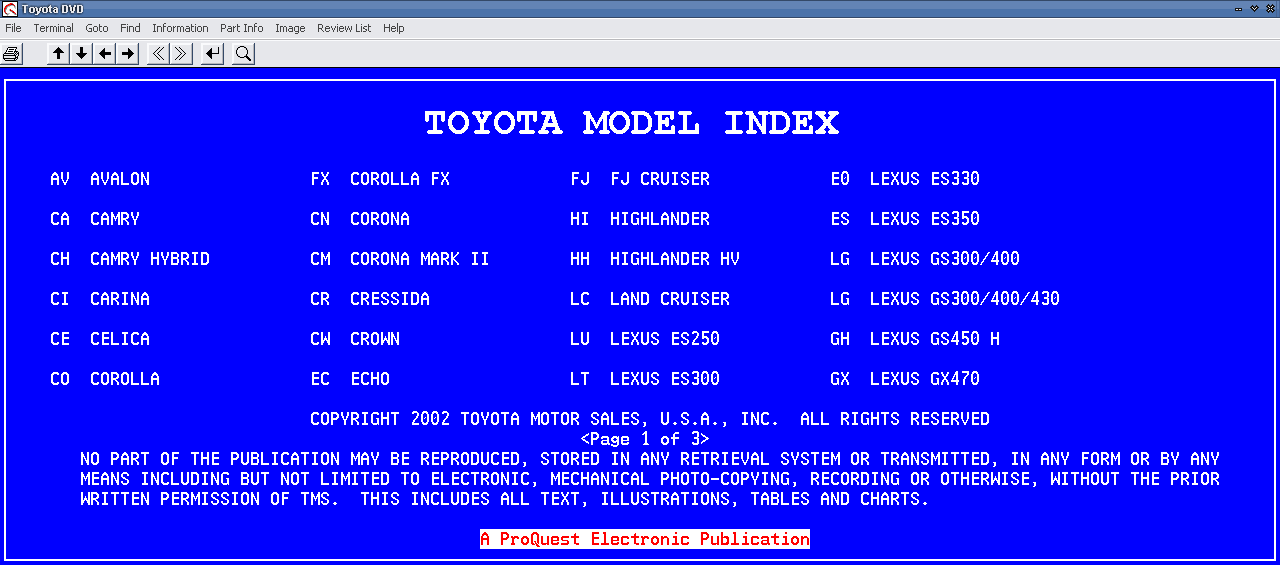Click the Enter/return arrow toolbar icon
1280x565 pixels.
(212, 54)
